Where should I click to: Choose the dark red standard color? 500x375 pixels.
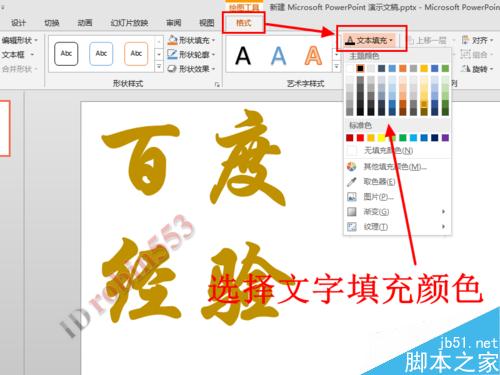pyautogui.click(x=350, y=138)
